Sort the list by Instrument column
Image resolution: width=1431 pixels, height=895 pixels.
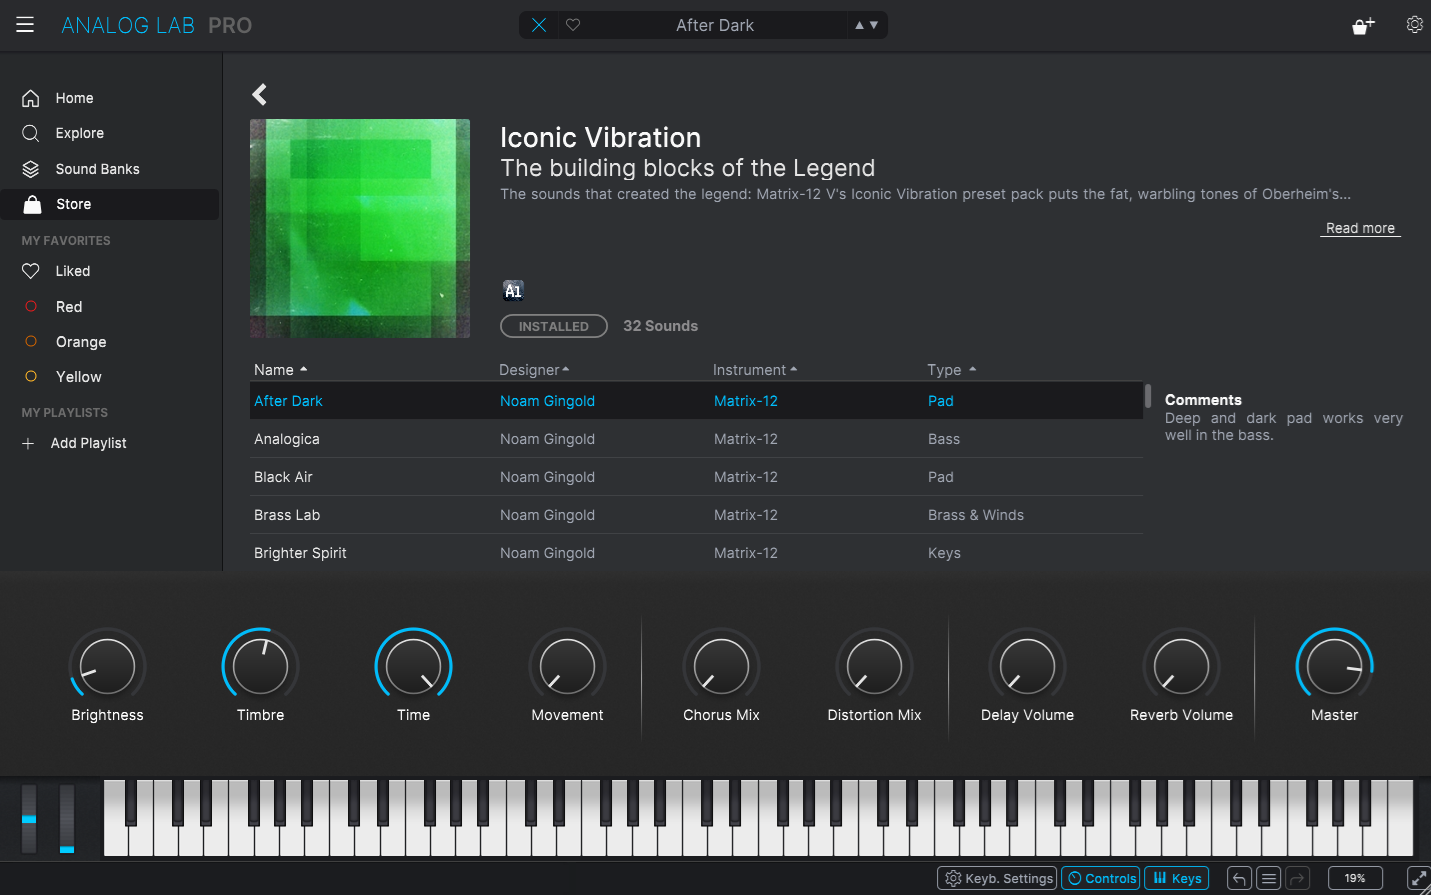click(755, 370)
